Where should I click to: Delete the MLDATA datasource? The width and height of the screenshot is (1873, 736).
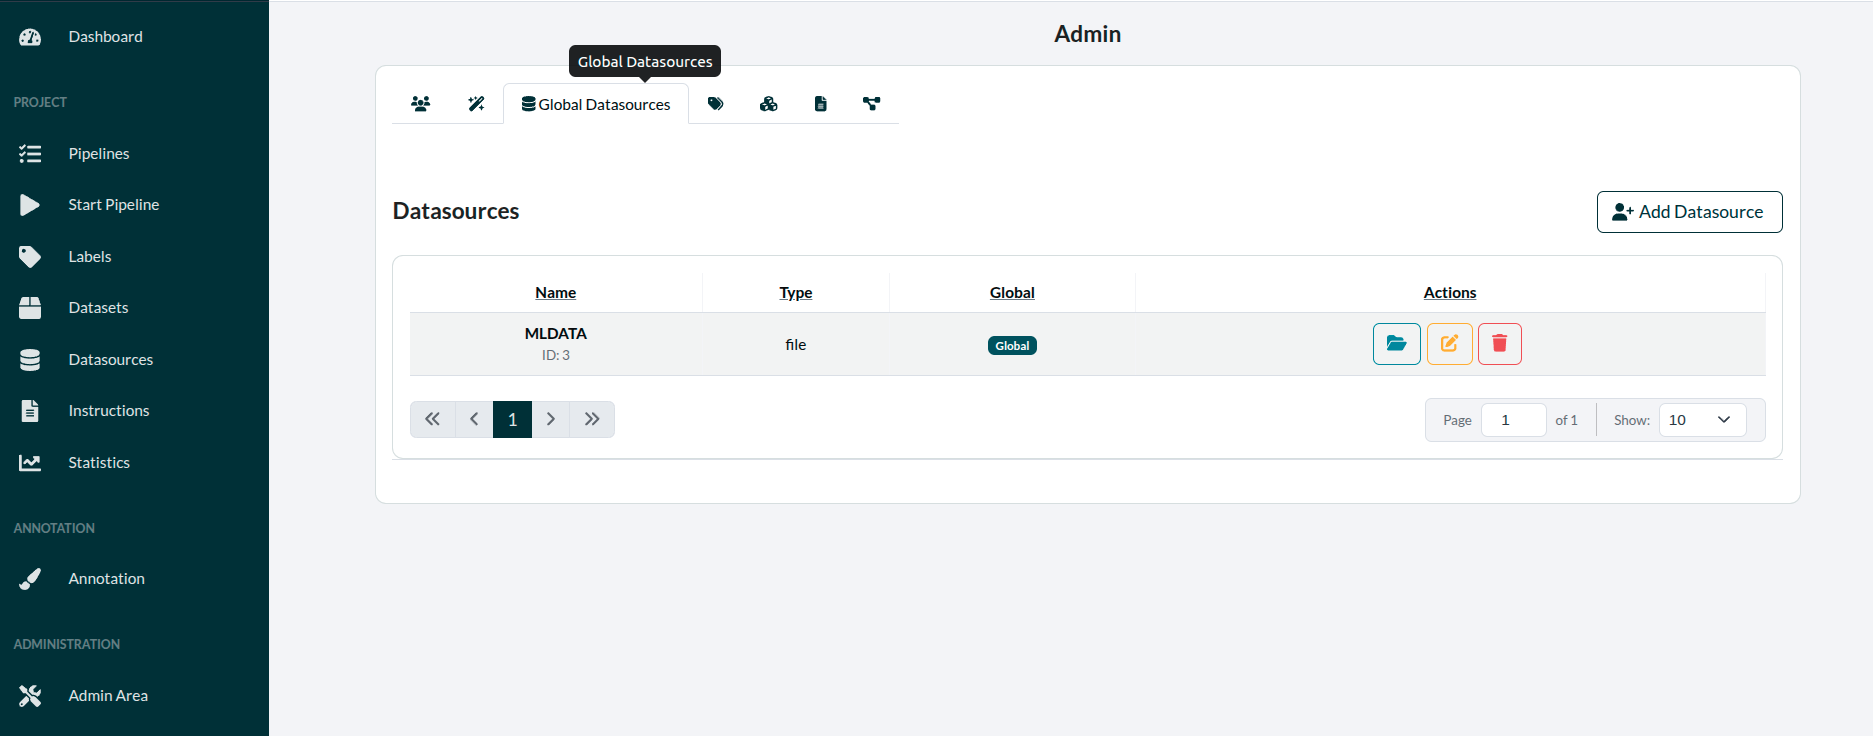click(1499, 344)
